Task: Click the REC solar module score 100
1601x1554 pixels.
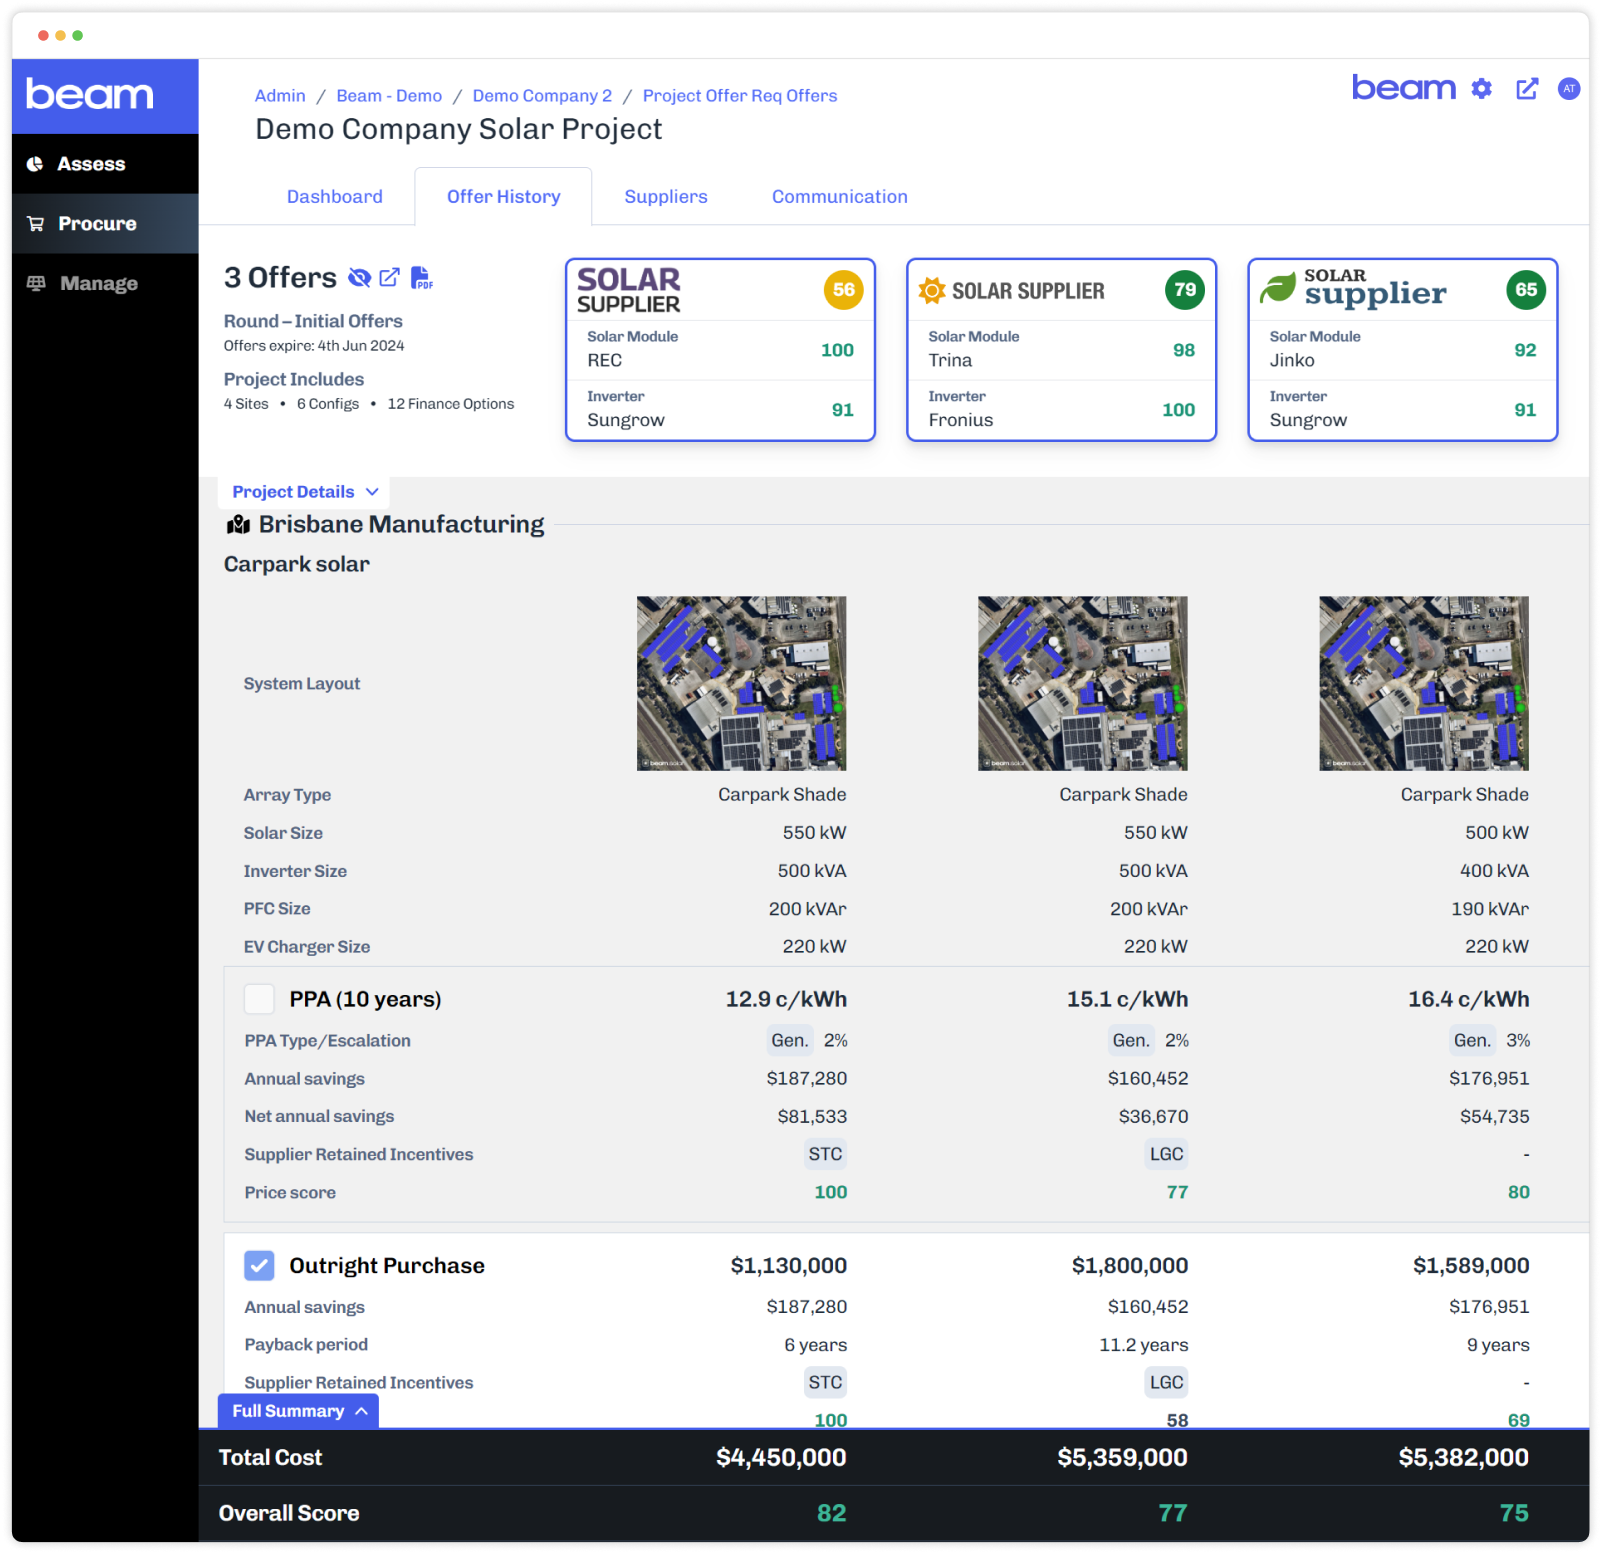Action: point(837,350)
